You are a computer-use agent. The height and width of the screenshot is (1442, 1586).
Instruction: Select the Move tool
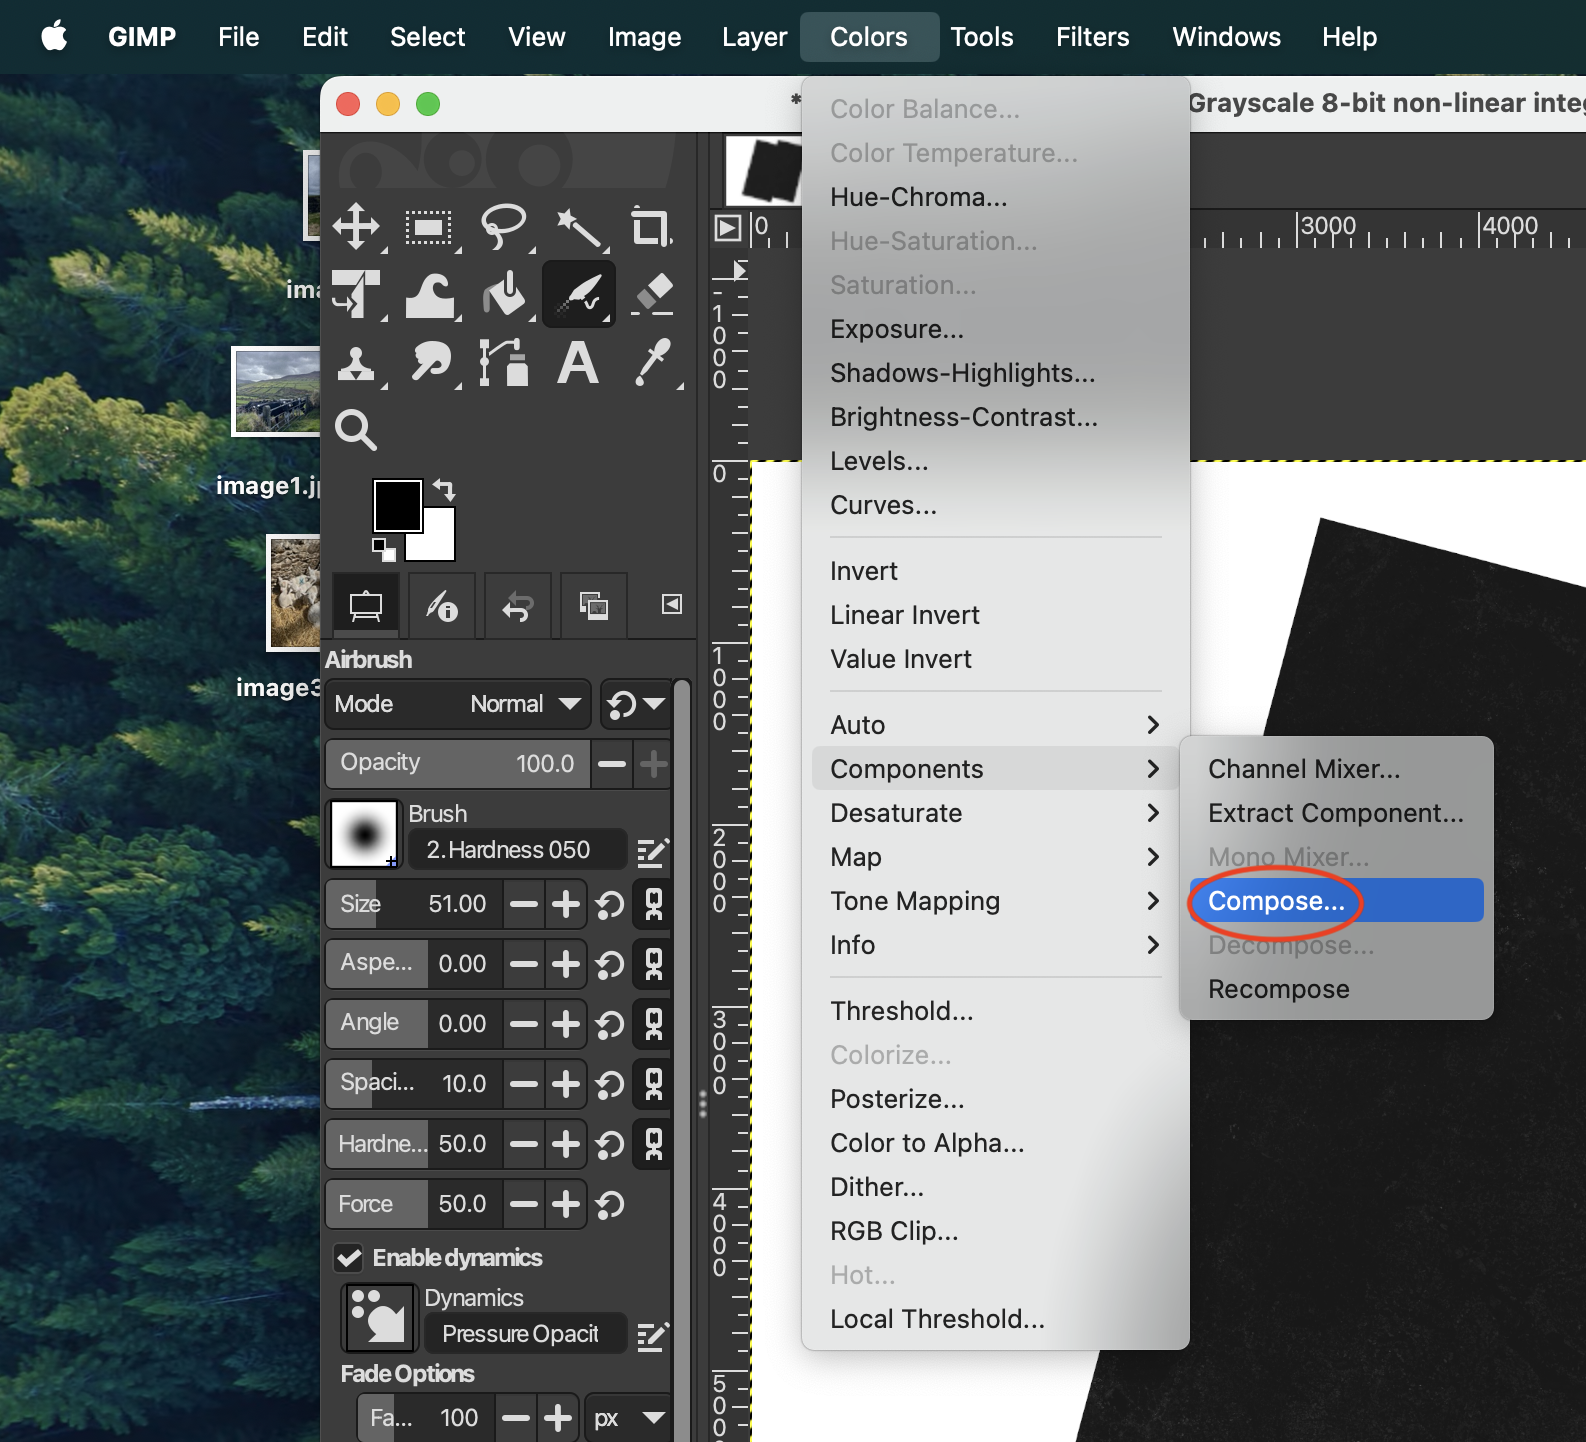click(x=357, y=227)
